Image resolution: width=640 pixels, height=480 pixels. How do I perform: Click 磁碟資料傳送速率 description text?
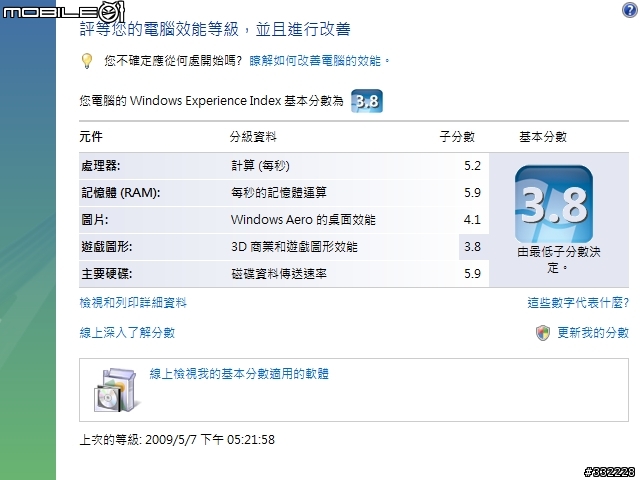[x=279, y=273]
